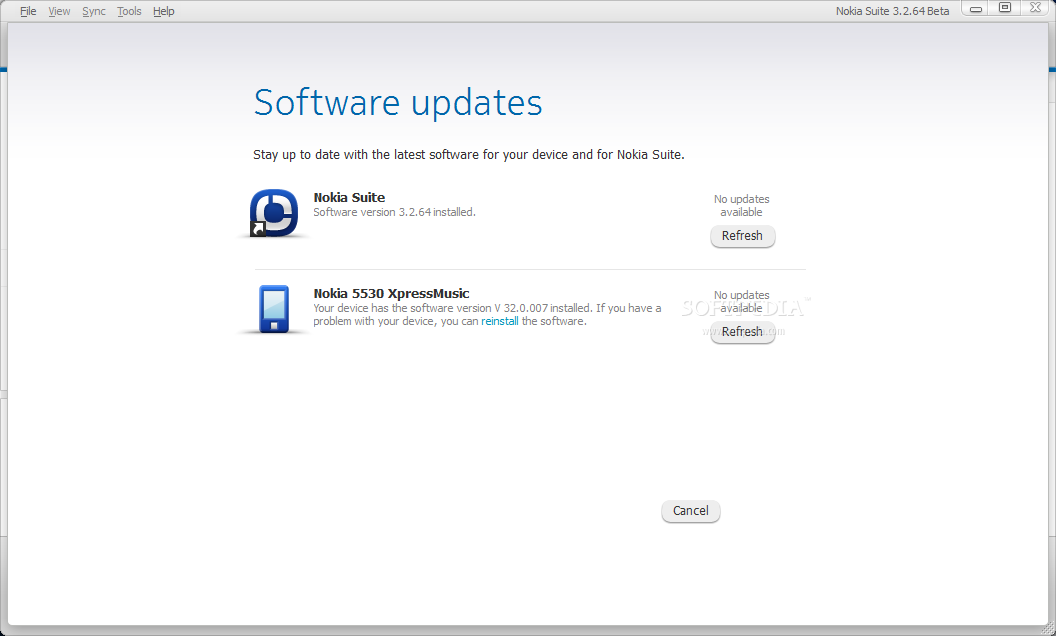
Task: Click the 'Nokia Suite' product title
Action: tap(349, 197)
